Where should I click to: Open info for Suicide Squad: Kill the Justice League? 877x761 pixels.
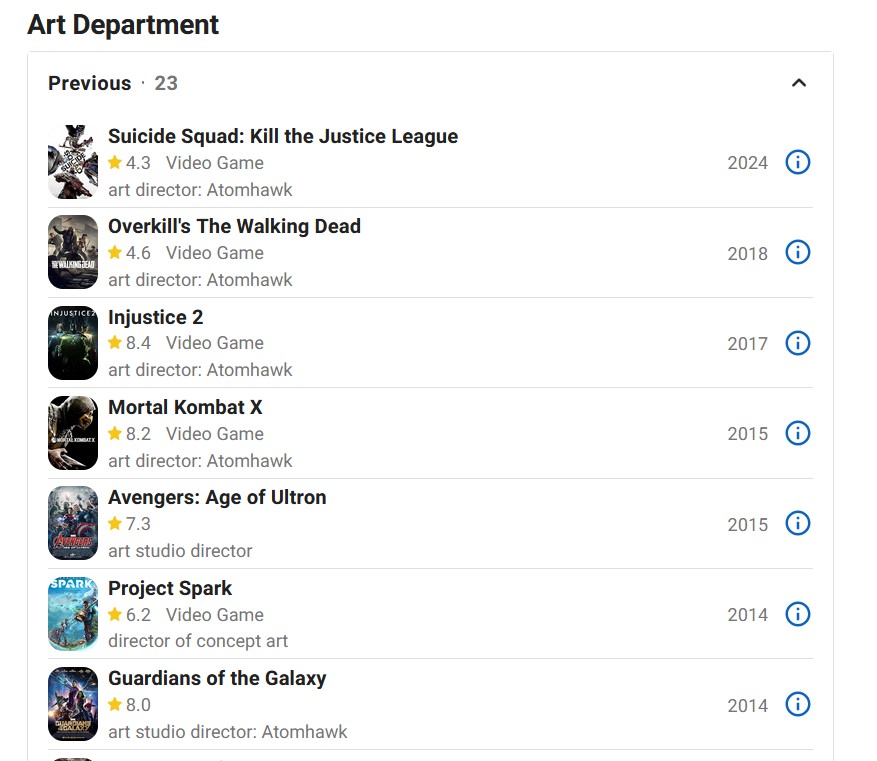pyautogui.click(x=798, y=162)
